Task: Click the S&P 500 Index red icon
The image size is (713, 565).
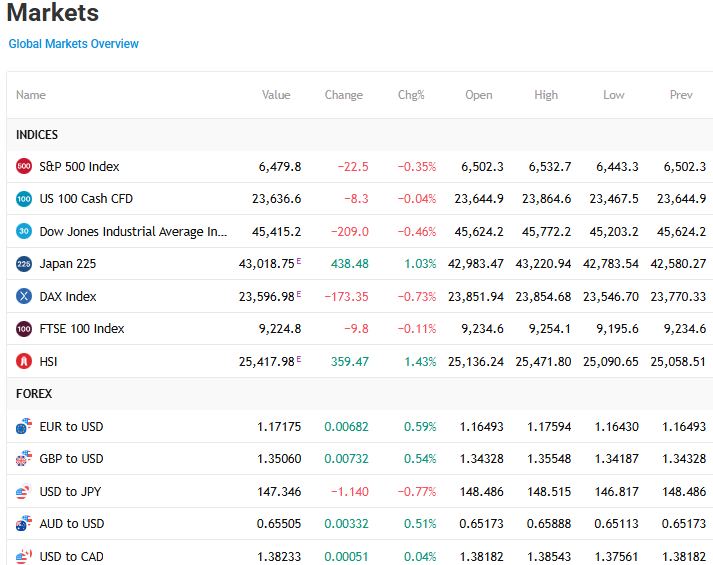Action: (x=24, y=166)
